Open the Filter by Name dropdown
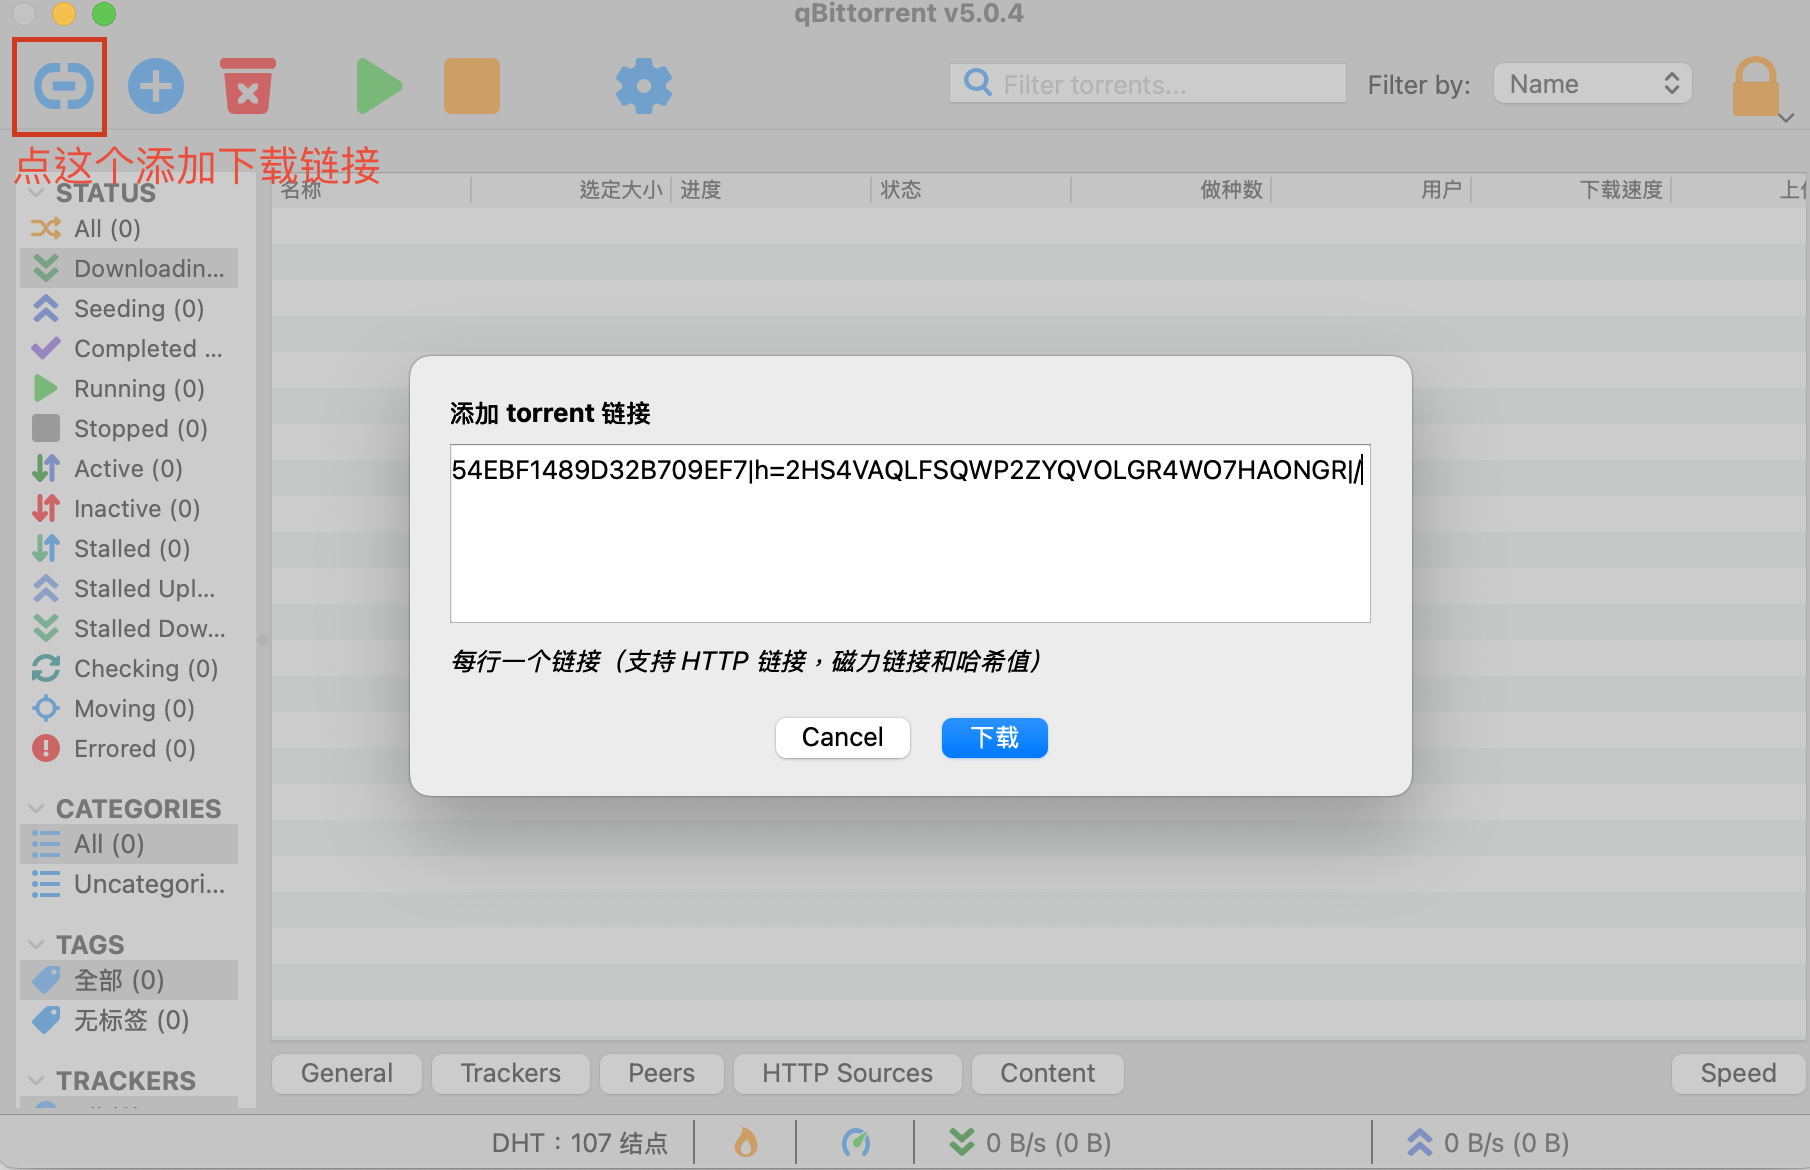 1591,83
